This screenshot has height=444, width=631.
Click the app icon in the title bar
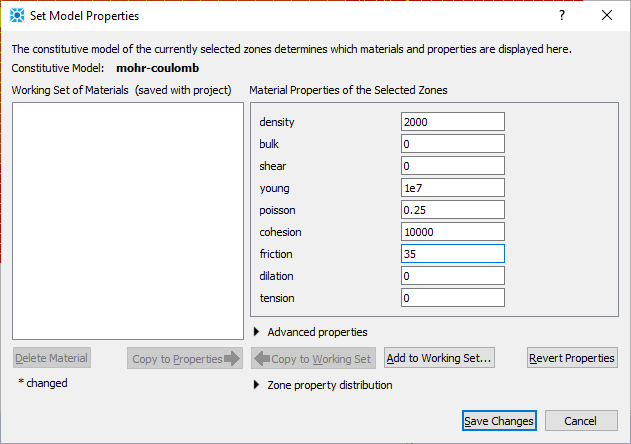point(17,16)
